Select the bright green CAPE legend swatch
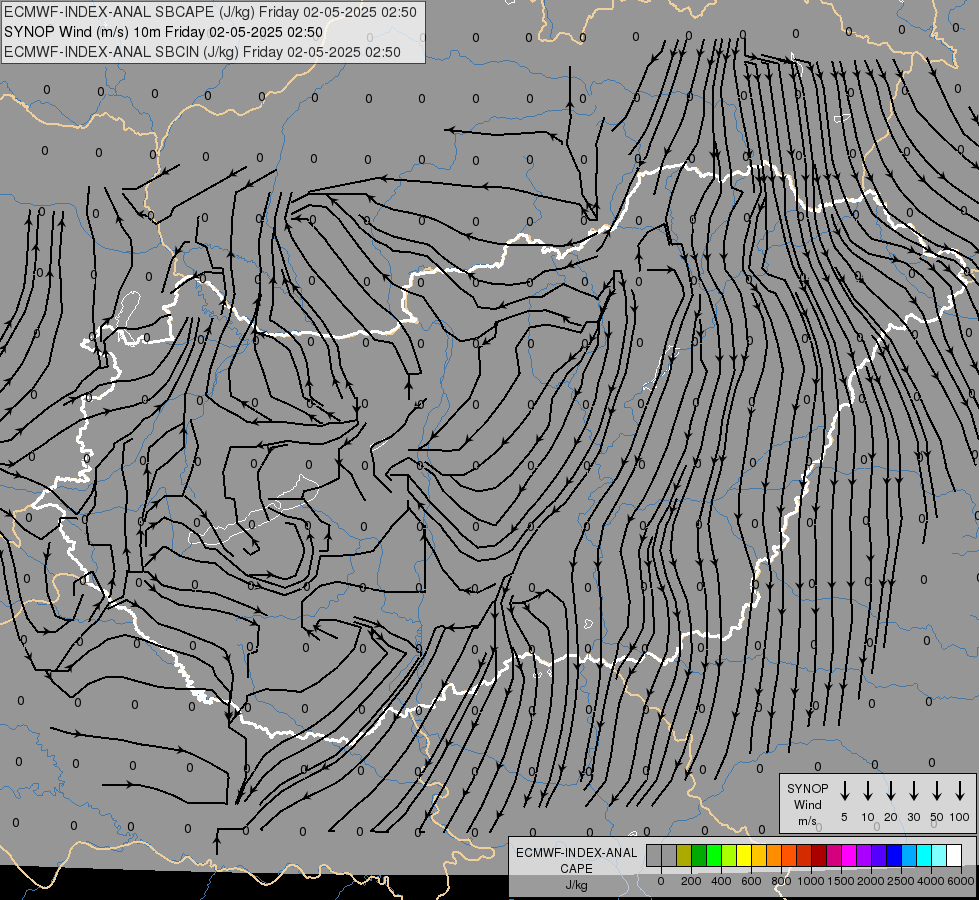 (x=714, y=855)
